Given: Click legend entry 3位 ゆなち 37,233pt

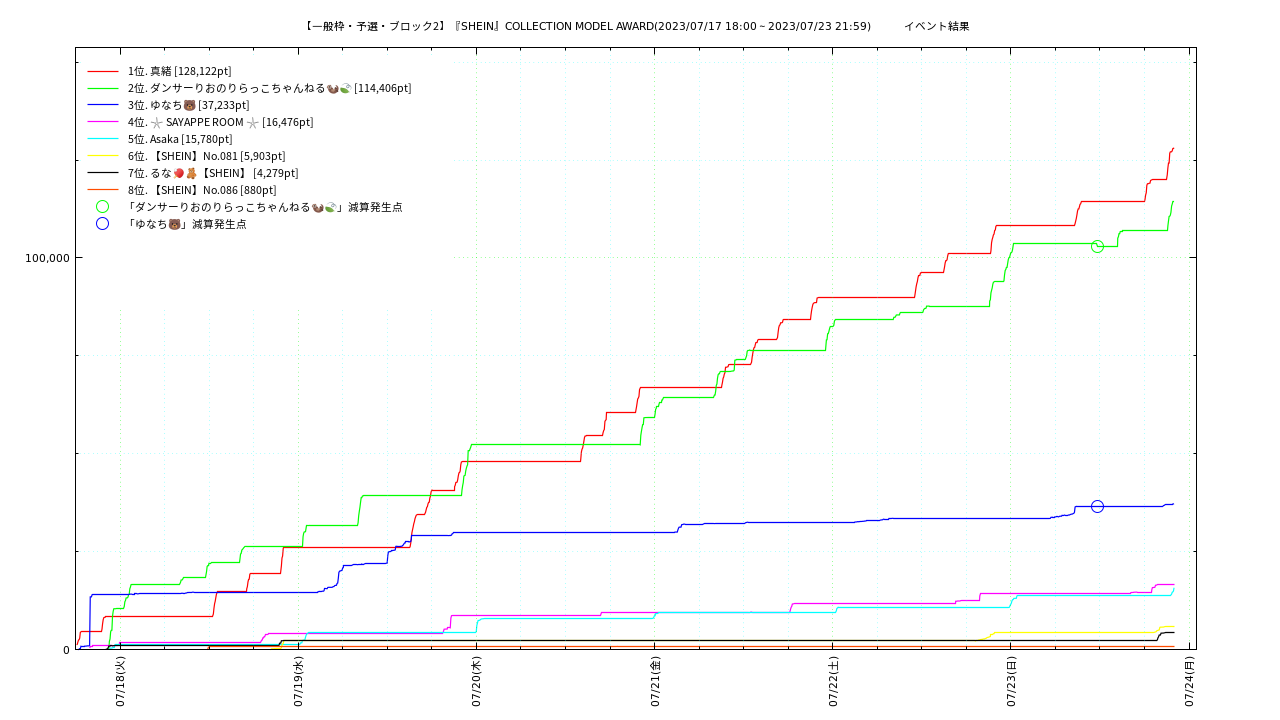Looking at the screenshot, I should (x=188, y=105).
